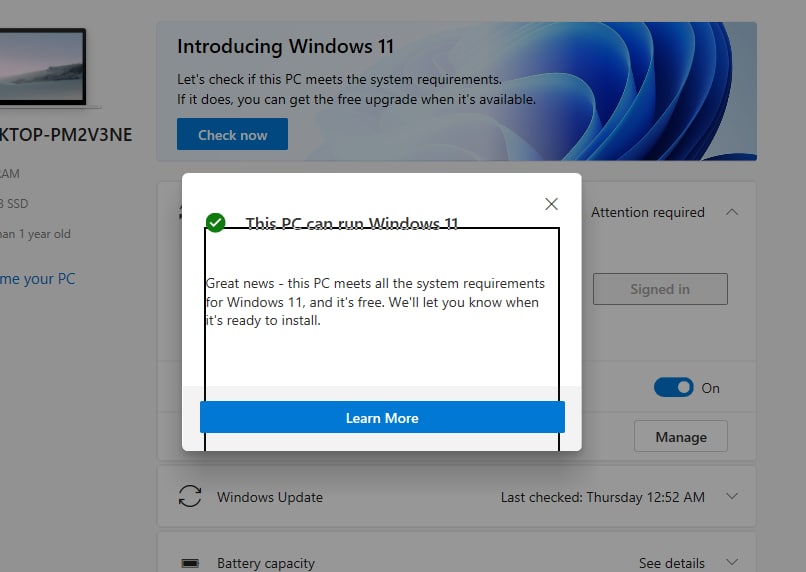Click the SSD specification text

point(14,204)
